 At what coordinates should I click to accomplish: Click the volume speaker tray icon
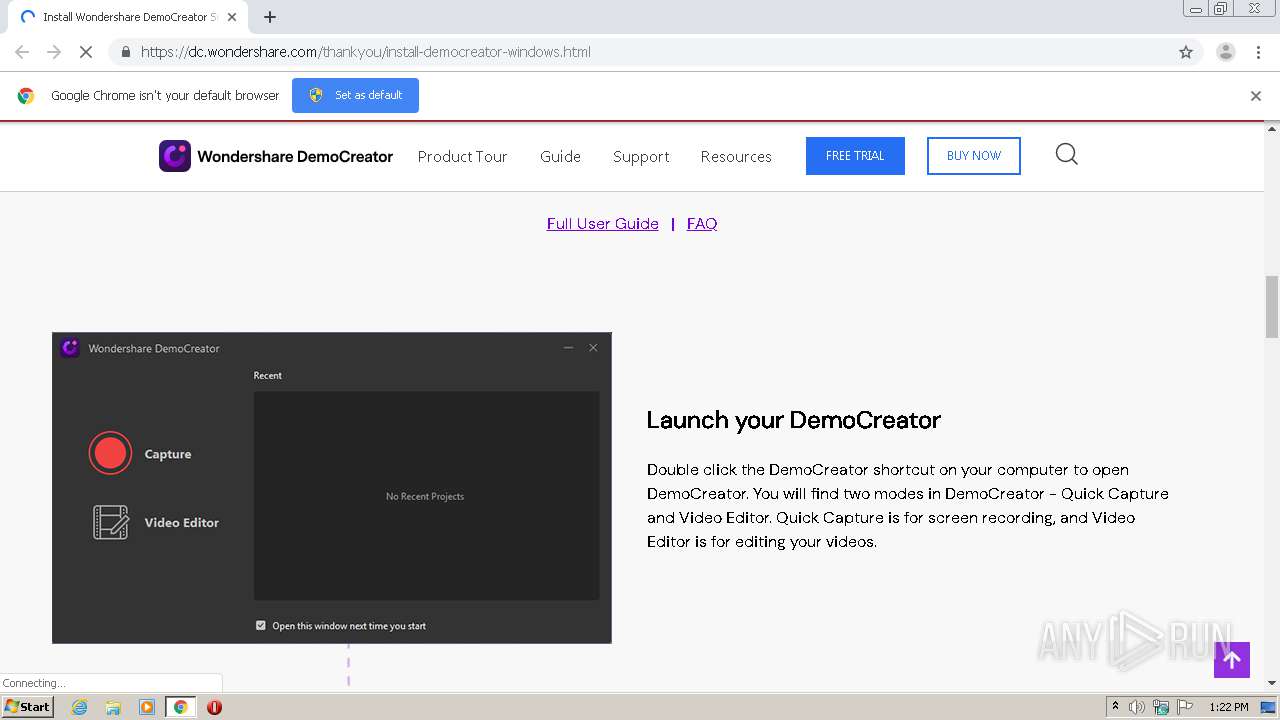[x=1137, y=707]
